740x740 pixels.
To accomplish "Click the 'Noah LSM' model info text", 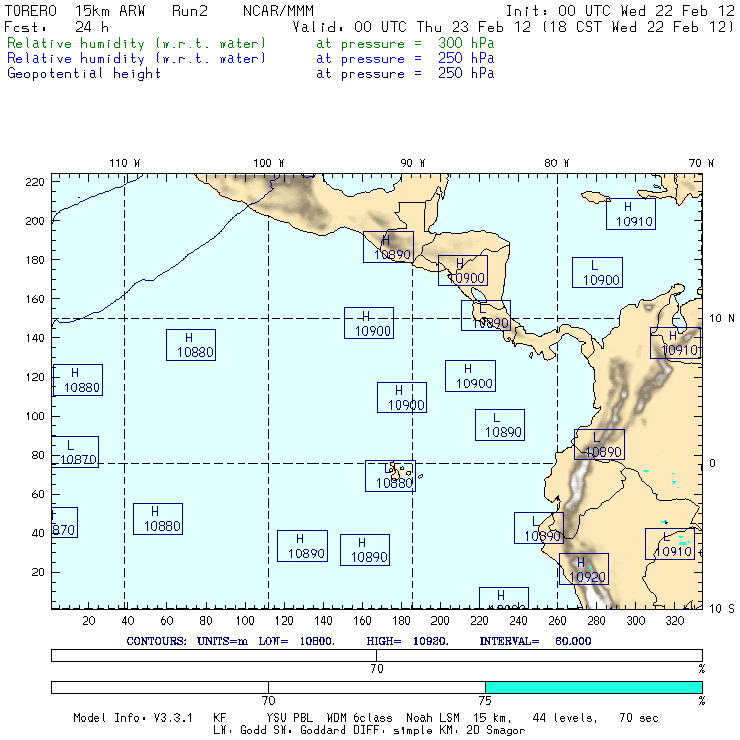I will click(433, 718).
